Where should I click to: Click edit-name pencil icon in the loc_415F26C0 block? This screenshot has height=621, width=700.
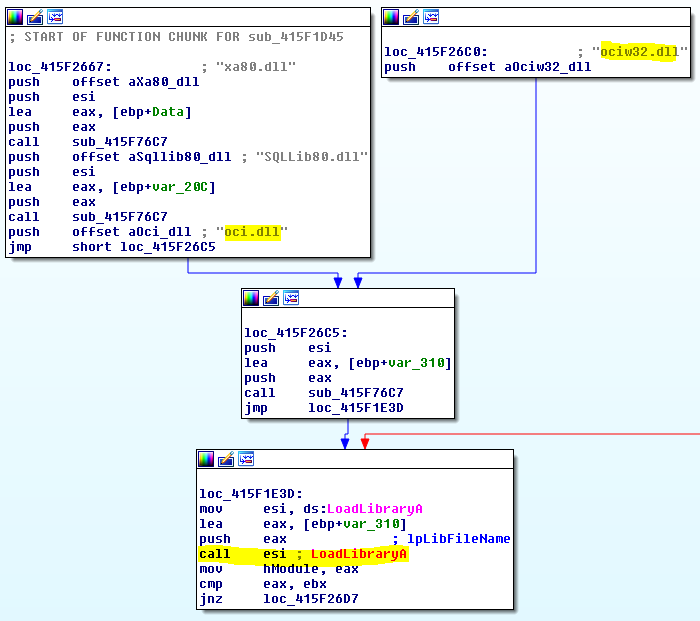(x=411, y=17)
